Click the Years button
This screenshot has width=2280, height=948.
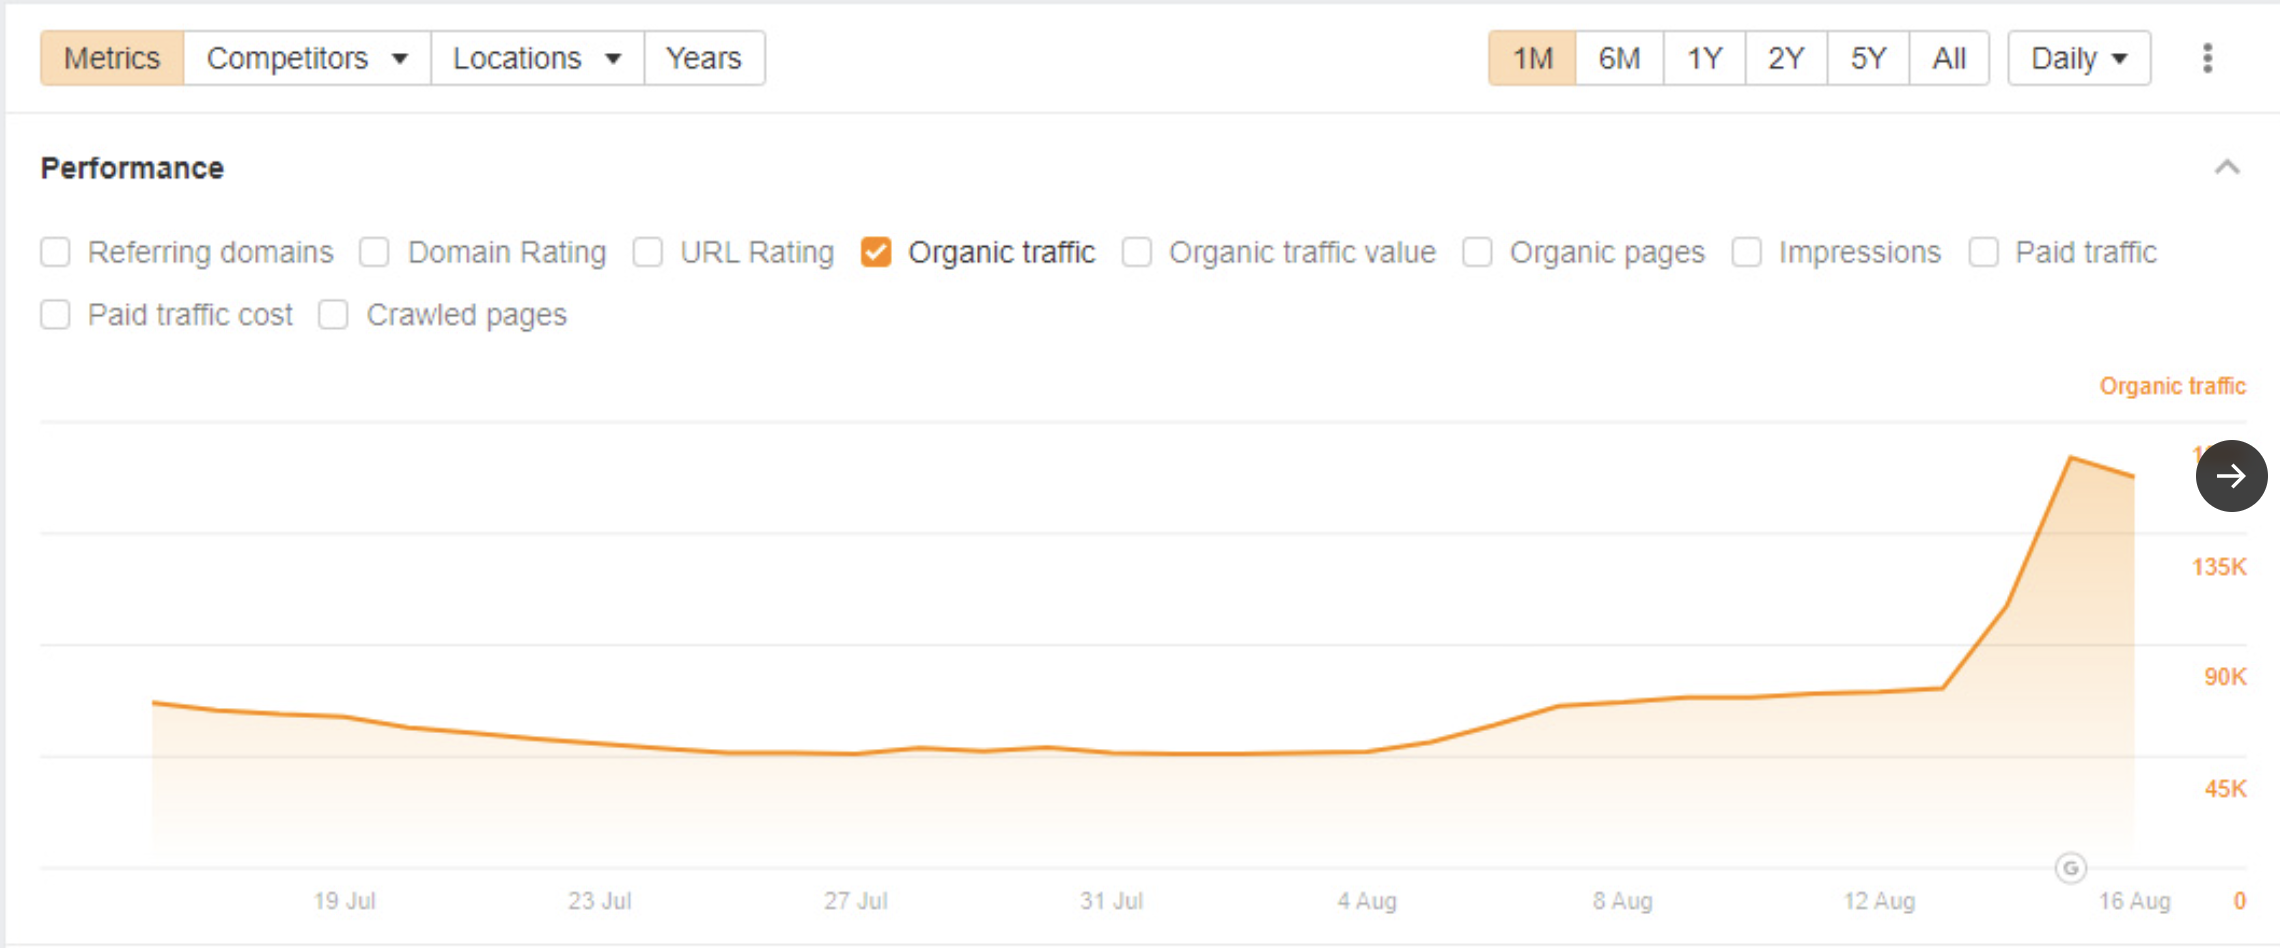[x=705, y=58]
